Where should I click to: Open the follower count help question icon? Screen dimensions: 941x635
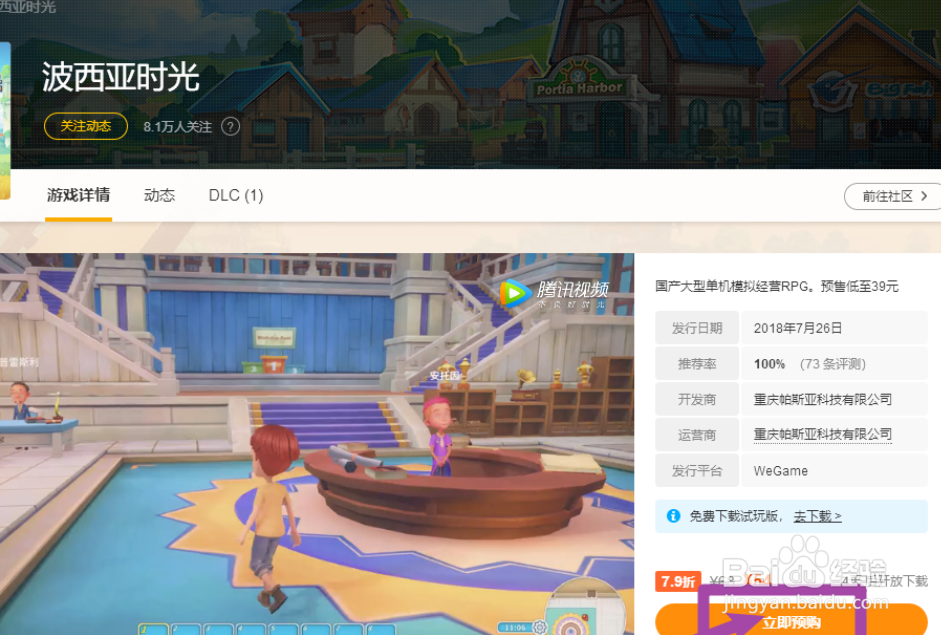click(x=230, y=127)
